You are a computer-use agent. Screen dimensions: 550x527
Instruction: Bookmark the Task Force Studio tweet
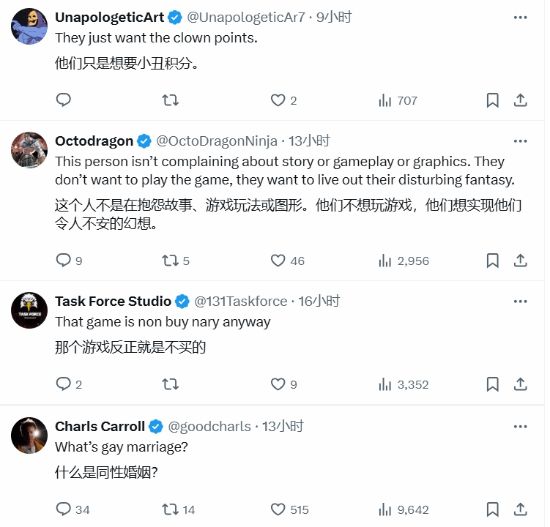(x=492, y=384)
